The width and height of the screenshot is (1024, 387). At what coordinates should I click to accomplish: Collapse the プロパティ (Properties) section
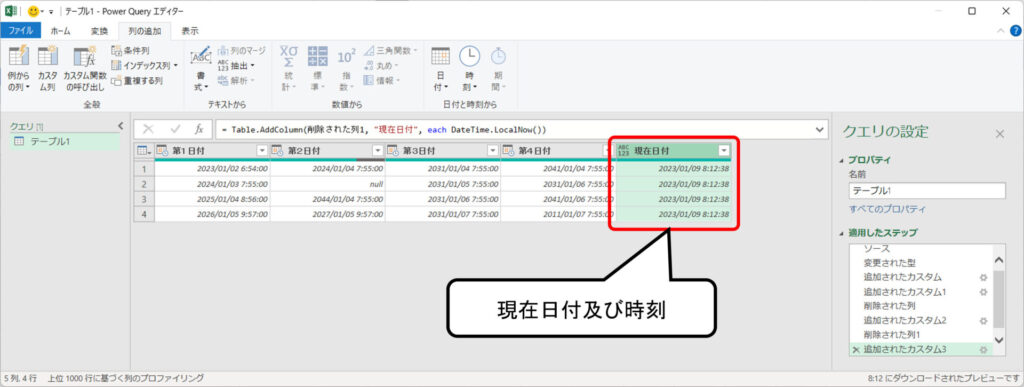point(841,160)
